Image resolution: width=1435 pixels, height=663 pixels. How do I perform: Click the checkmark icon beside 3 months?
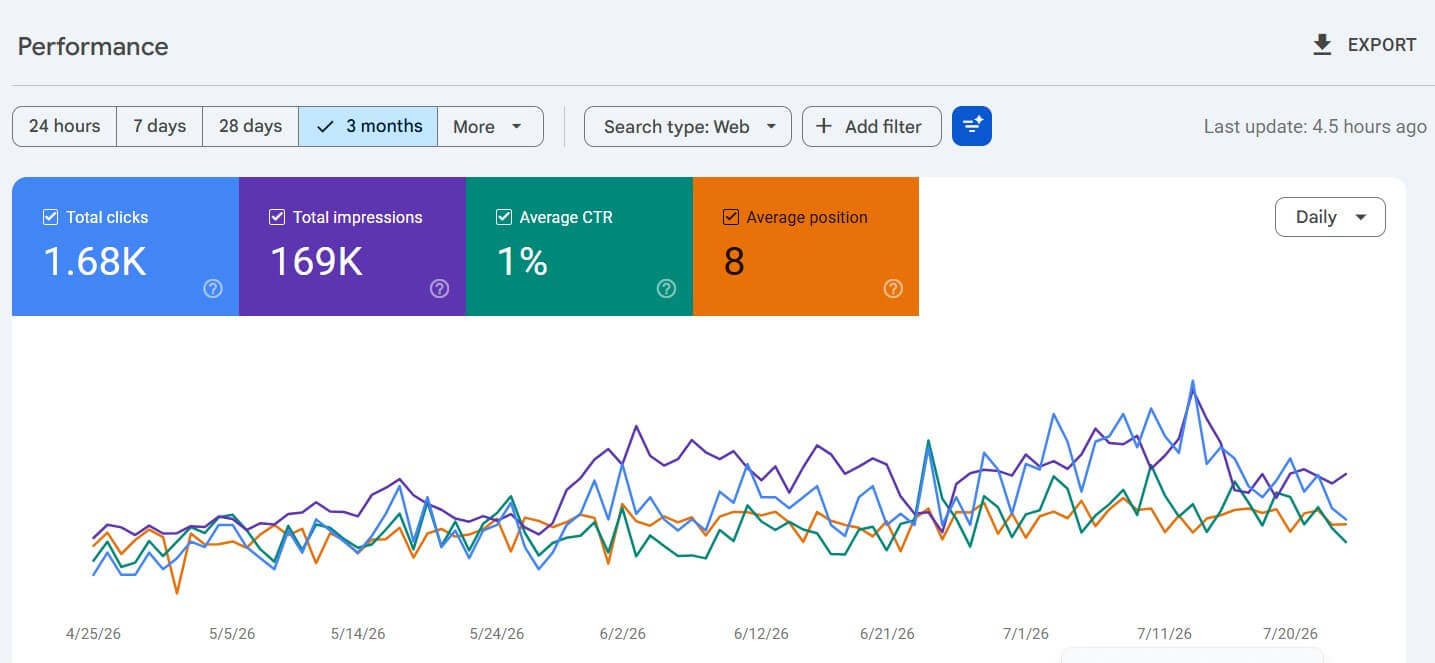click(x=324, y=126)
